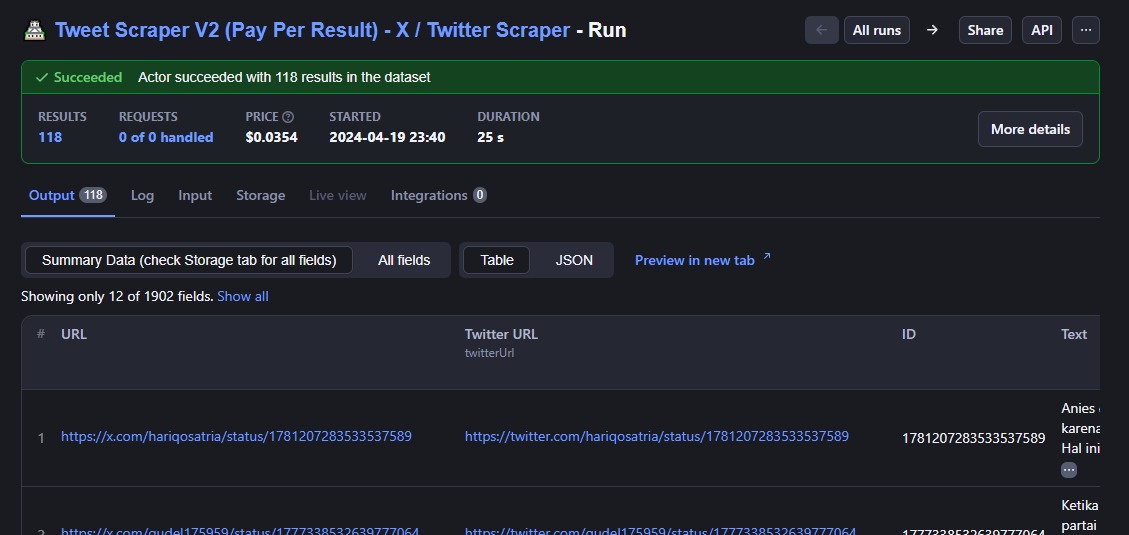Image resolution: width=1129 pixels, height=535 pixels.
Task: Click the price info question mark icon
Action: click(x=288, y=117)
